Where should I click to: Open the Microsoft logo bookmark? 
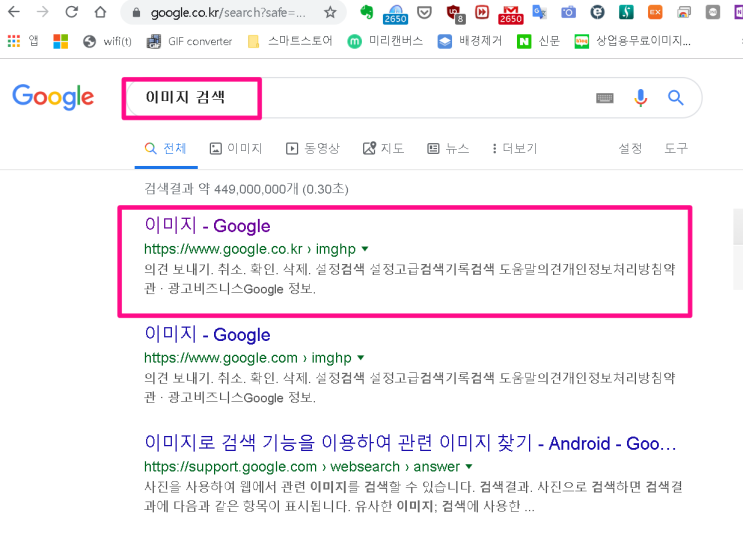coord(61,41)
